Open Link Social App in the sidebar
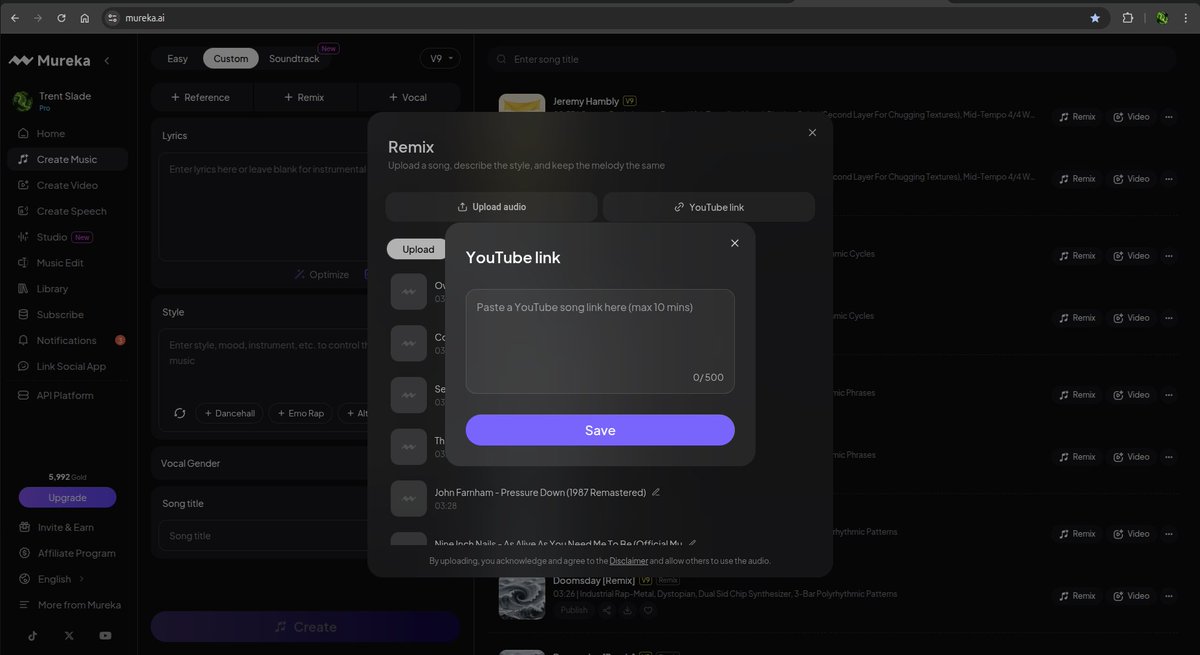This screenshot has width=1200, height=655. 65,366
